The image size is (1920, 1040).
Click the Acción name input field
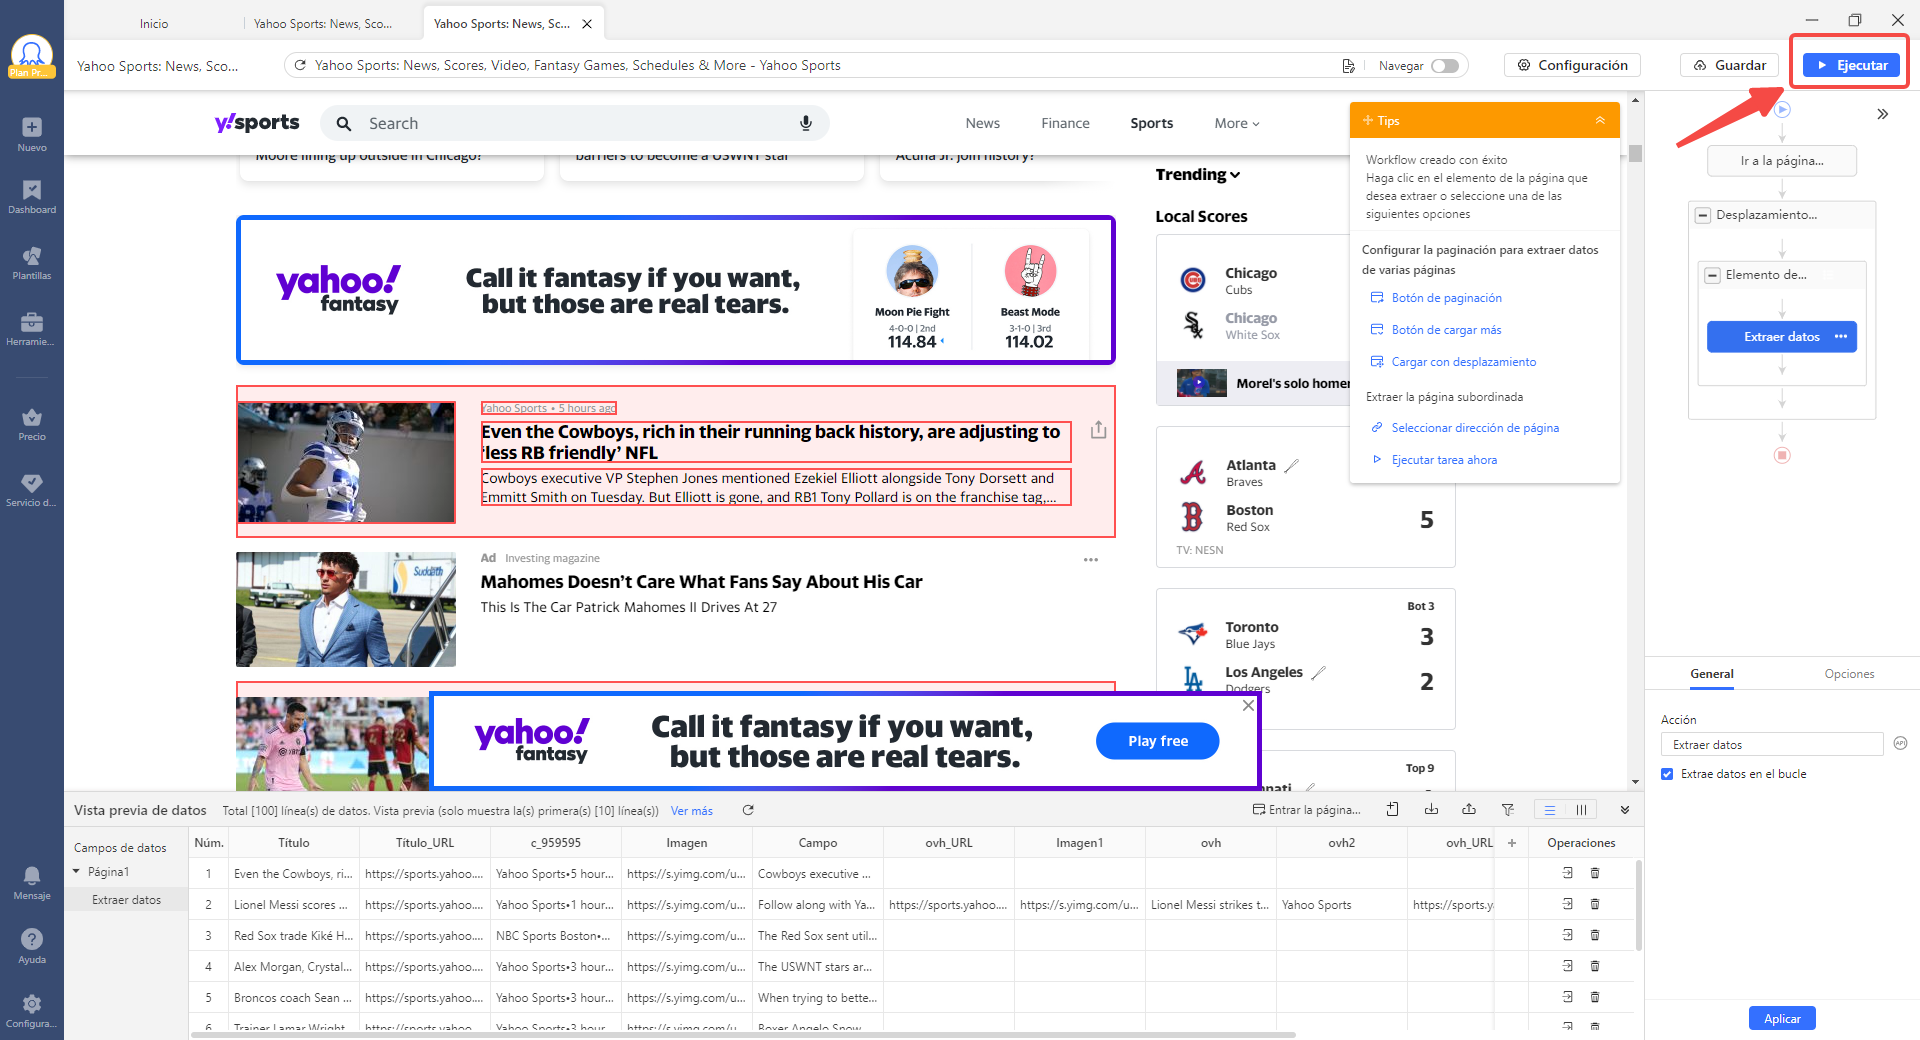point(1772,744)
